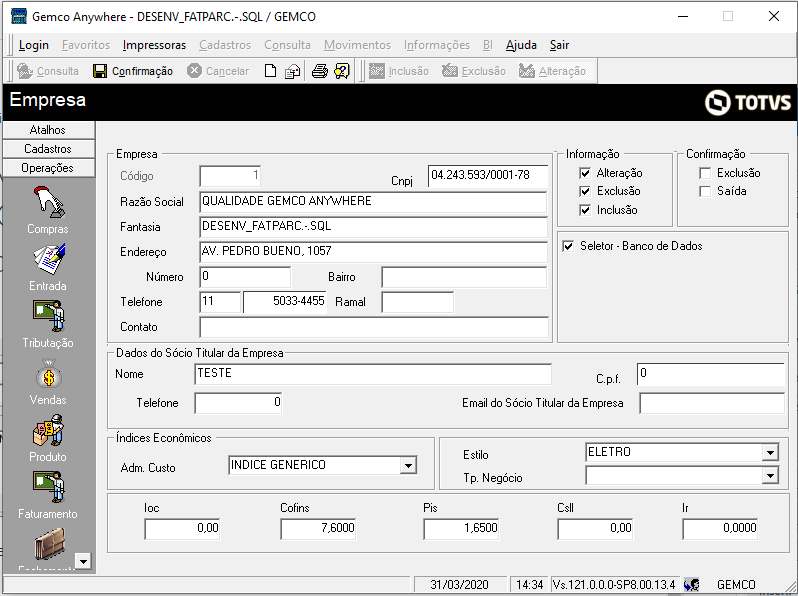
Task: Click the printer toolbar icon
Action: point(320,71)
